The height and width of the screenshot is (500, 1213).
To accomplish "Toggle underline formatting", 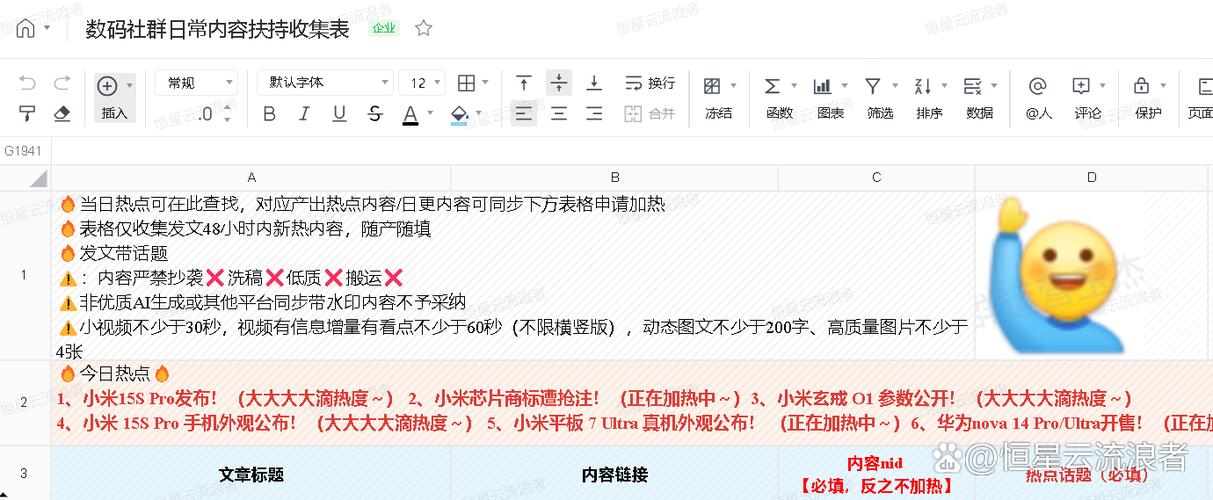I will point(339,114).
